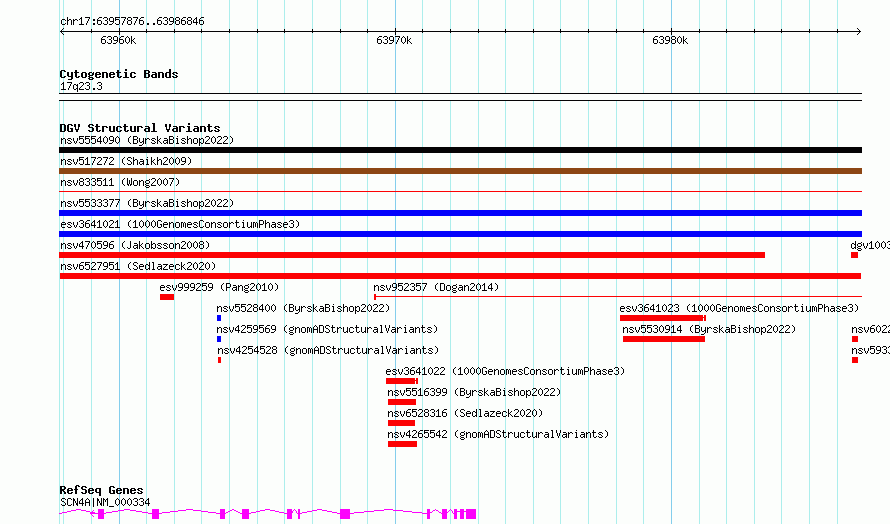Screen dimensions: 890x524
Task: Click the brown nsv517272 variant bar
Action: point(460,171)
